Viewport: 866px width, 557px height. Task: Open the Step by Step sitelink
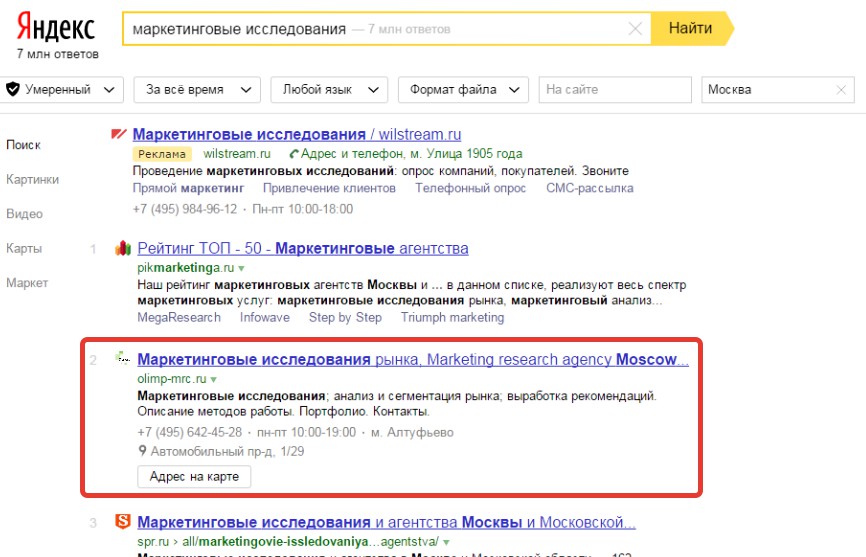[x=345, y=317]
